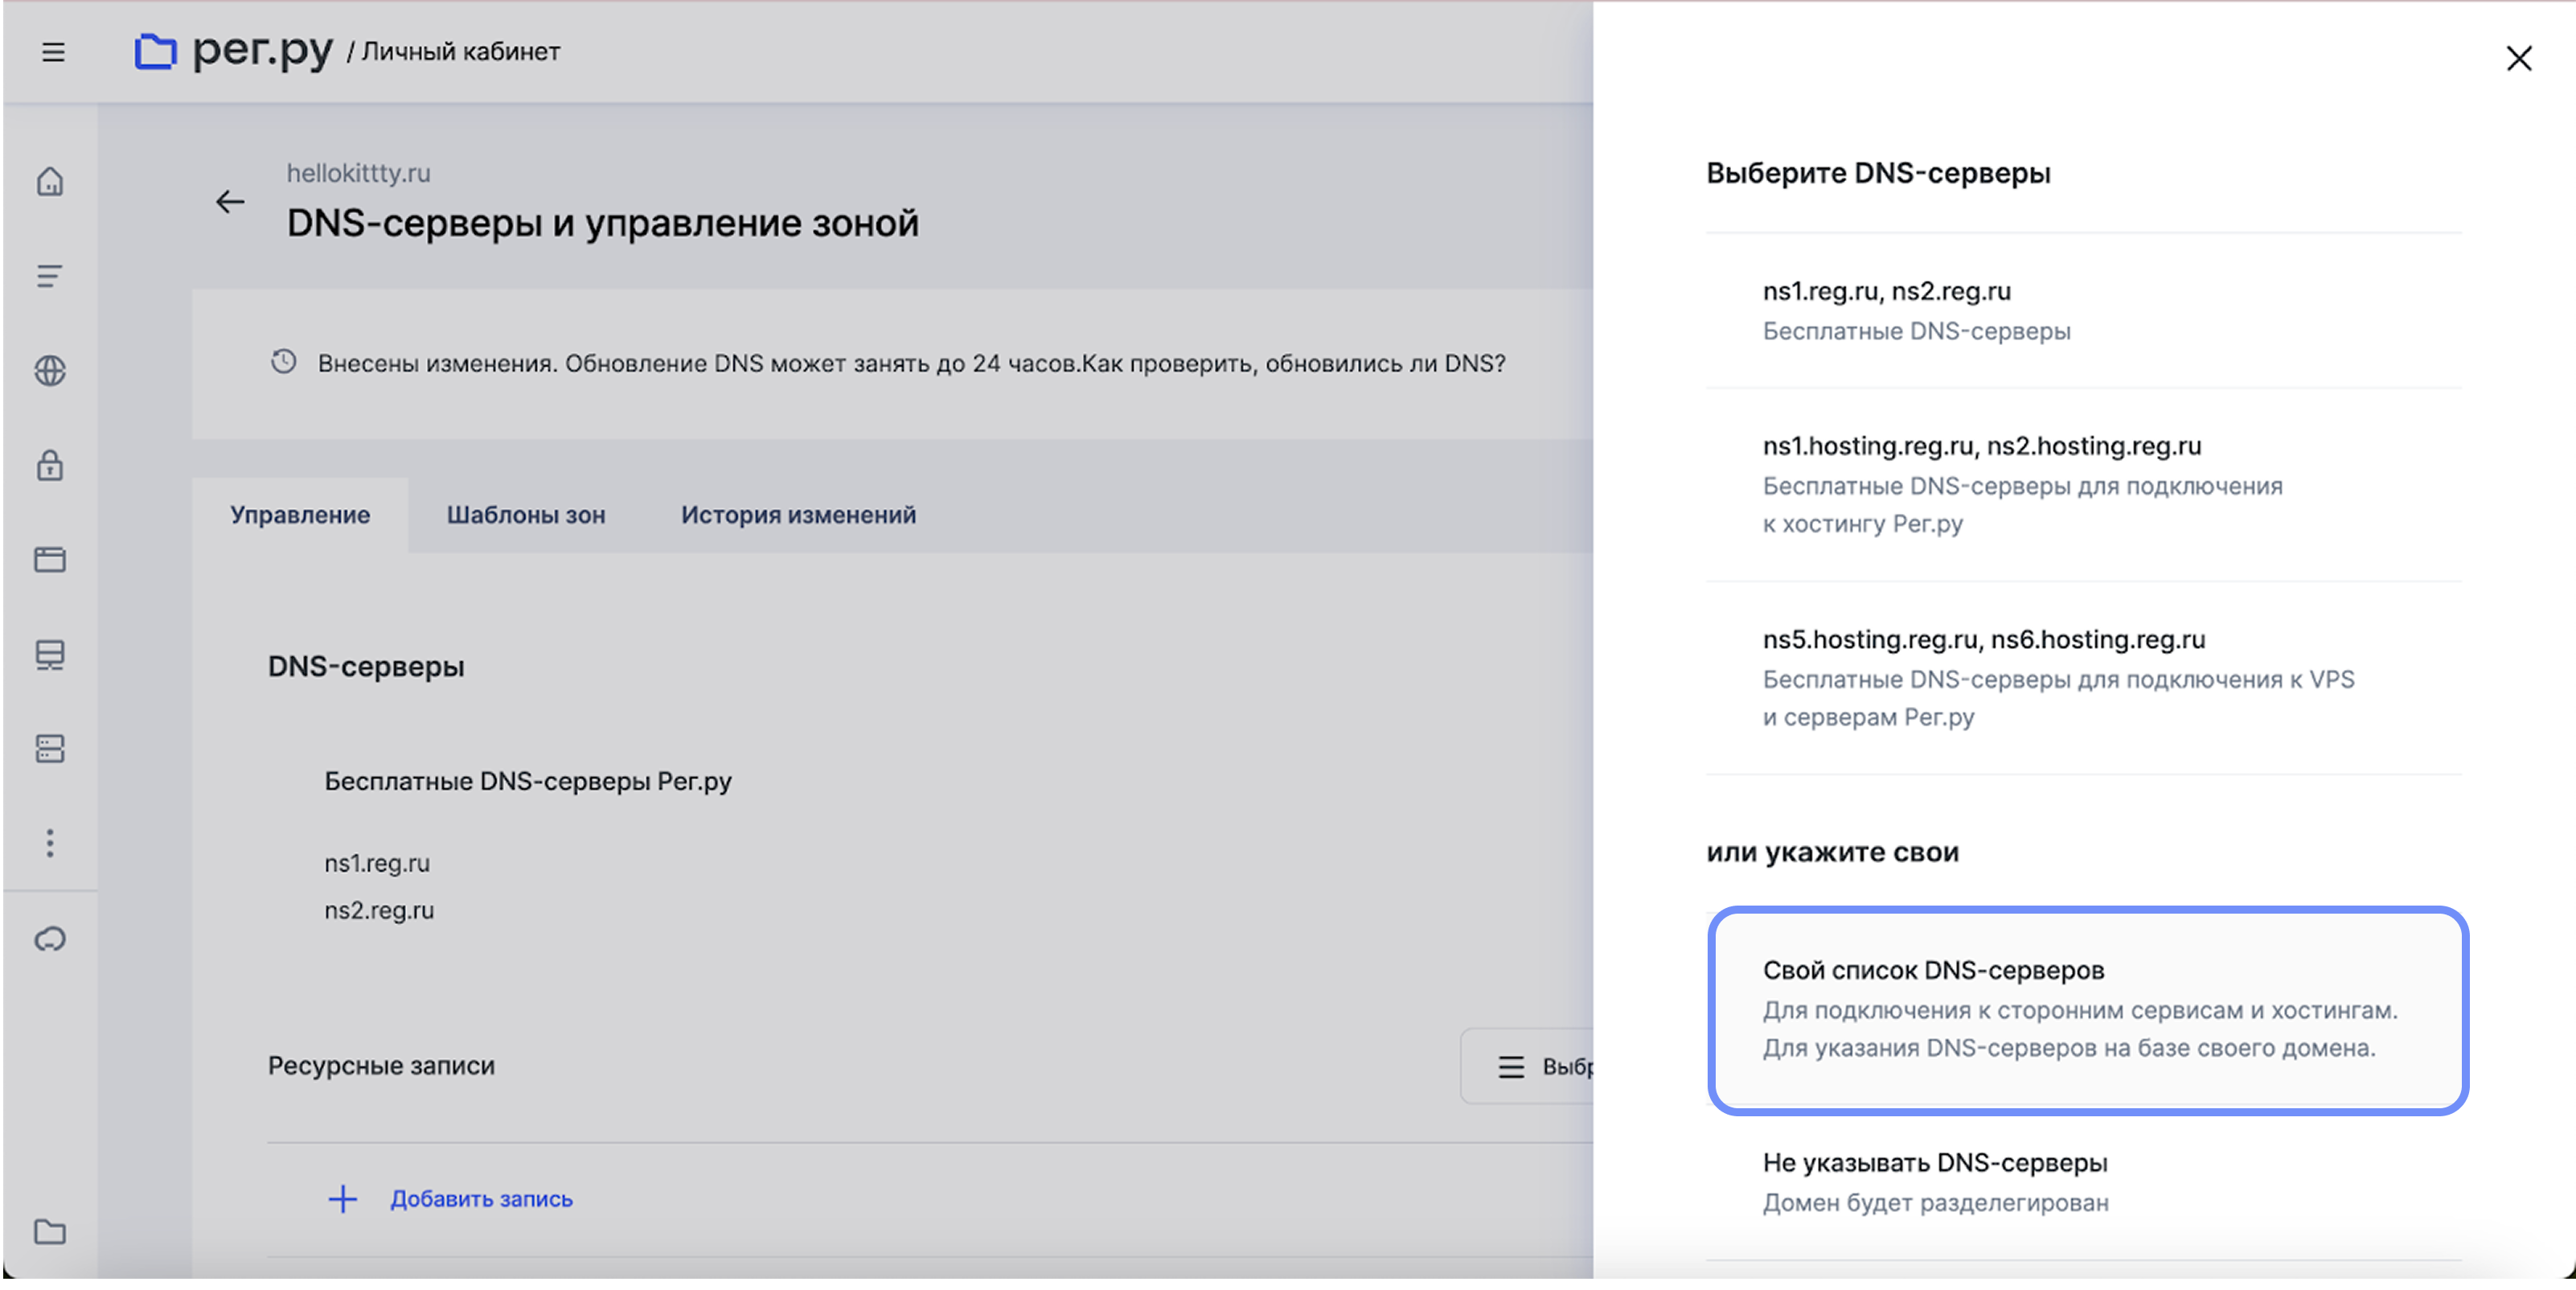Open the folder icon at sidebar bottom

(x=50, y=1232)
